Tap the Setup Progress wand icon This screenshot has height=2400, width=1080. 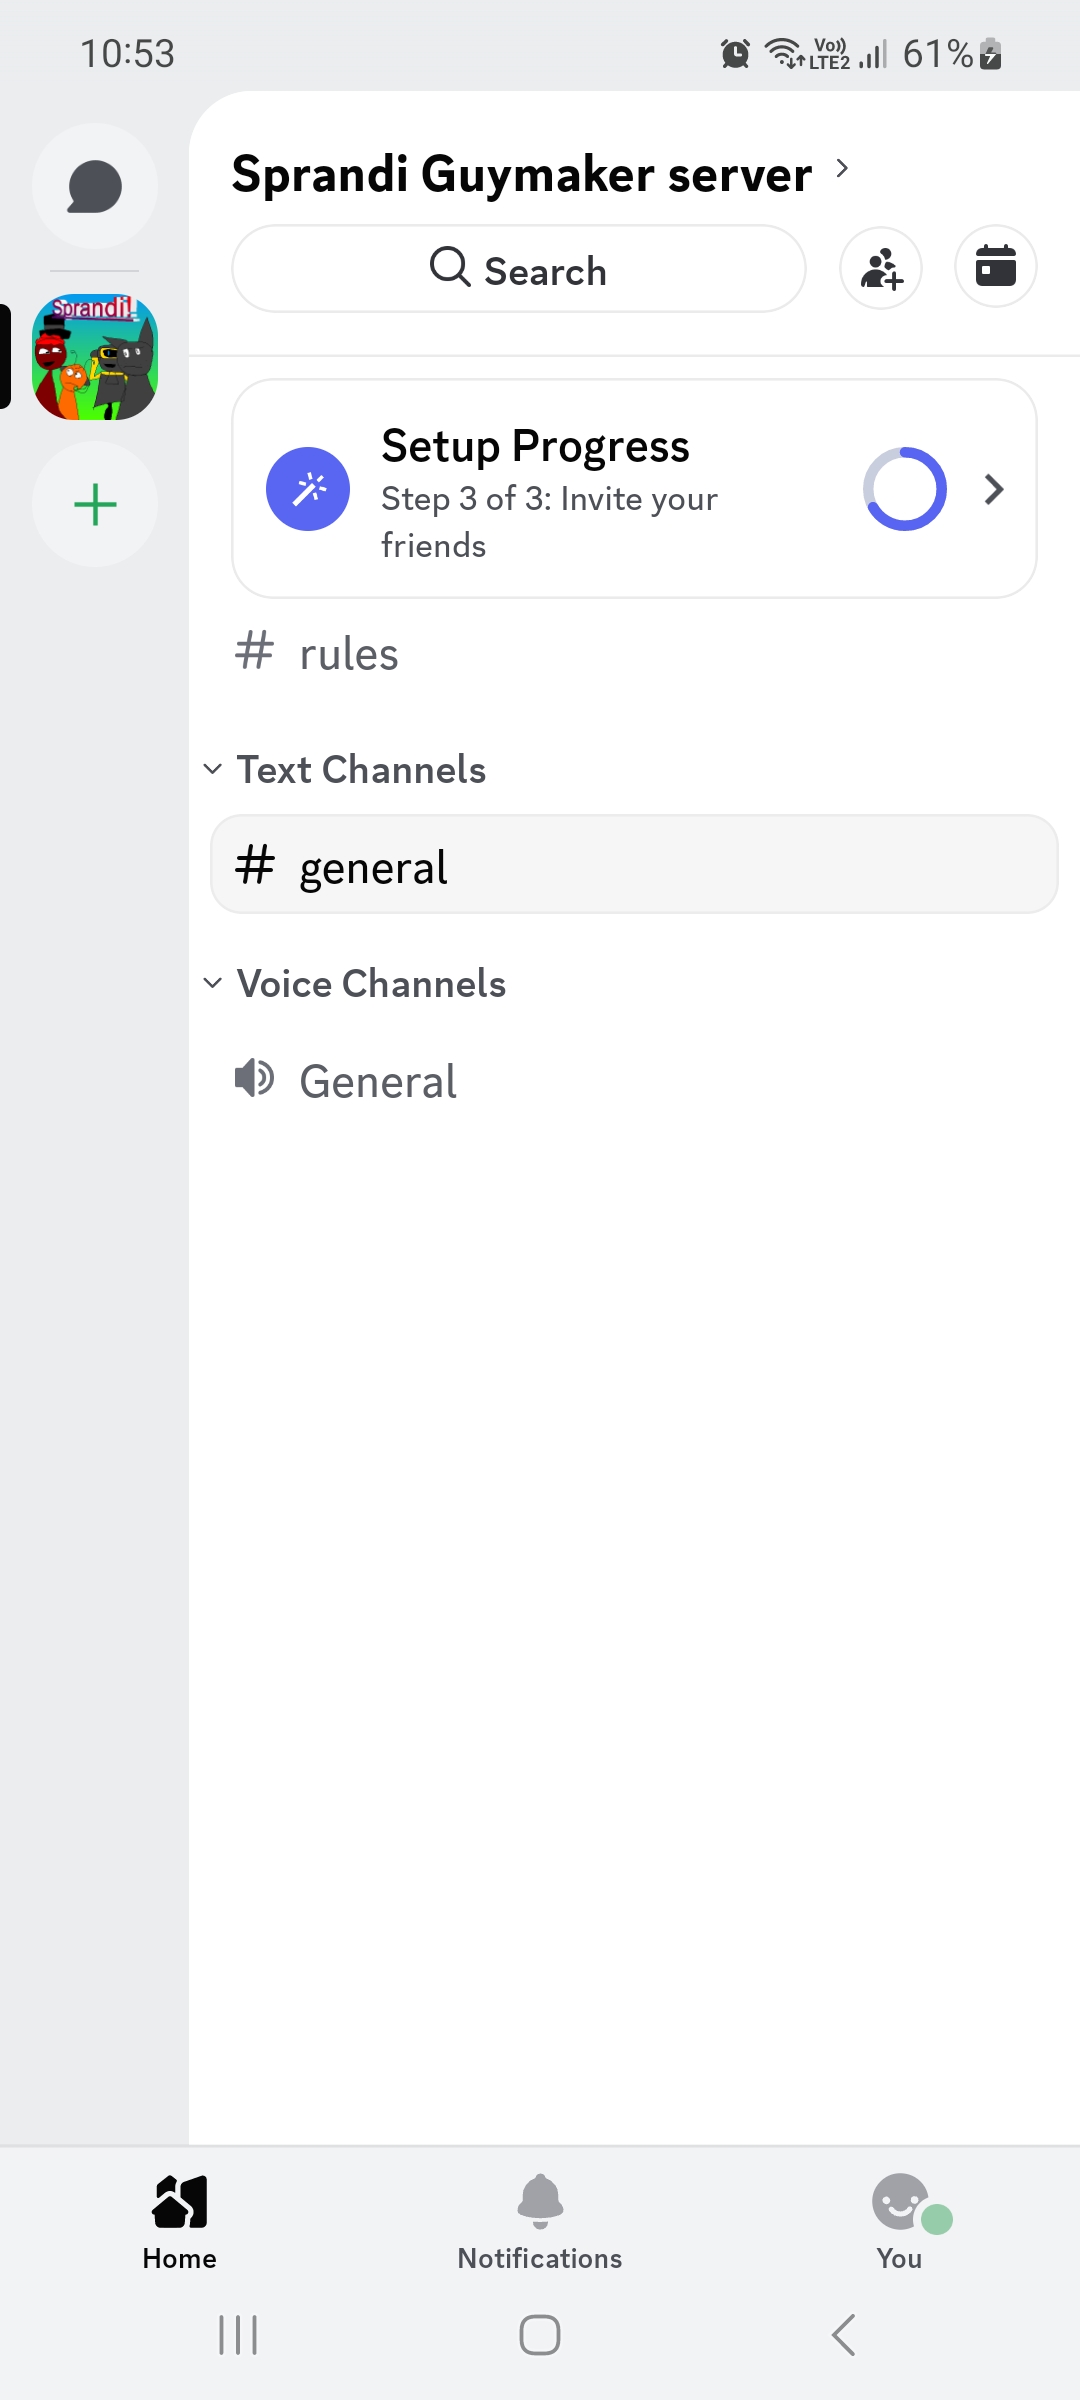pos(308,489)
